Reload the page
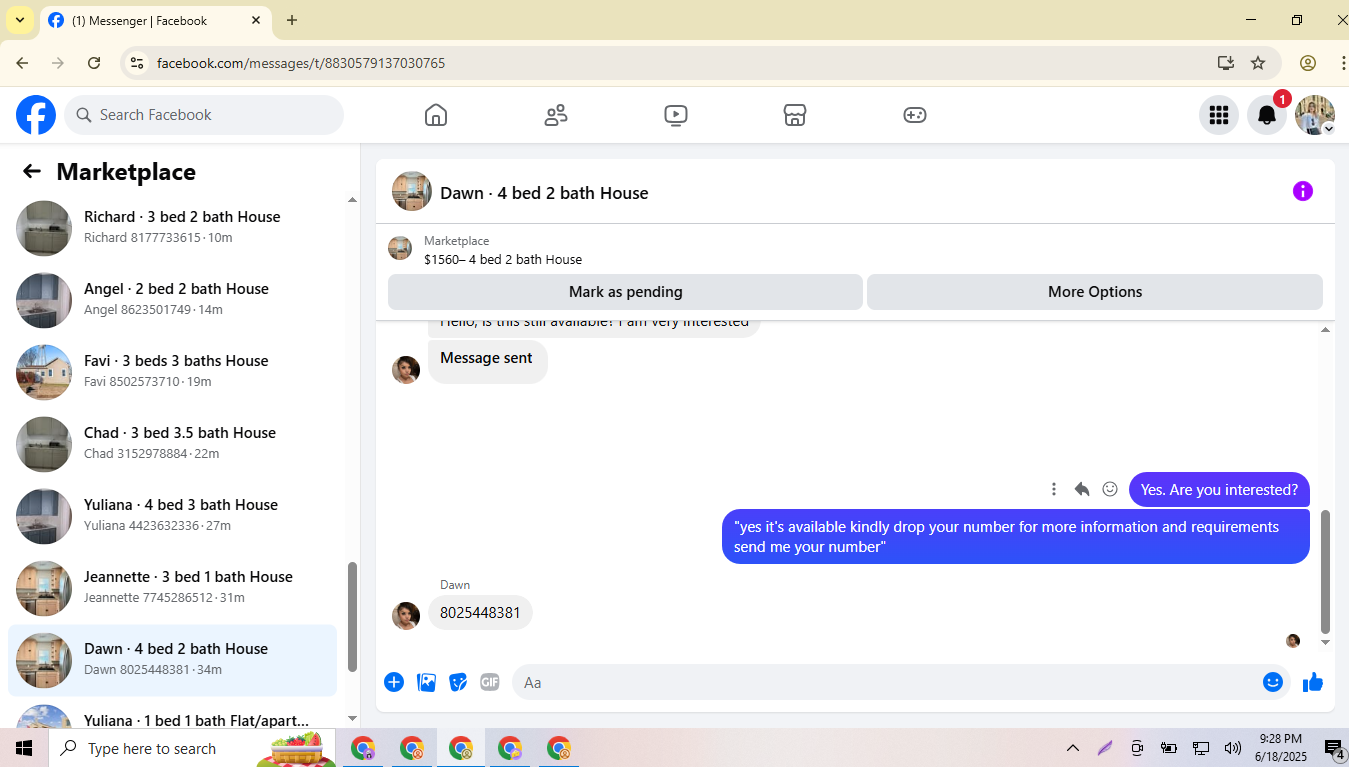Image resolution: width=1349 pixels, height=767 pixels. [x=94, y=63]
